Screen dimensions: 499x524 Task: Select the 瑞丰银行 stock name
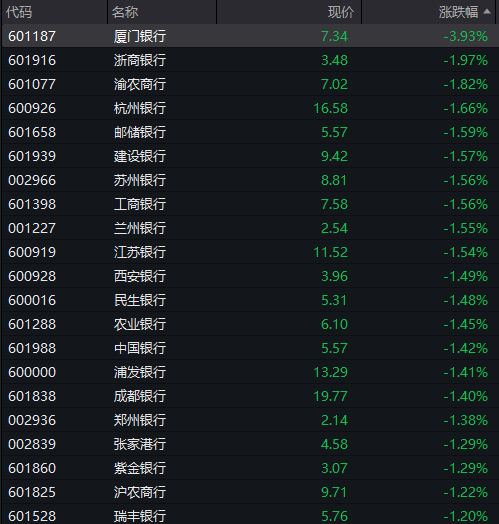[140, 516]
